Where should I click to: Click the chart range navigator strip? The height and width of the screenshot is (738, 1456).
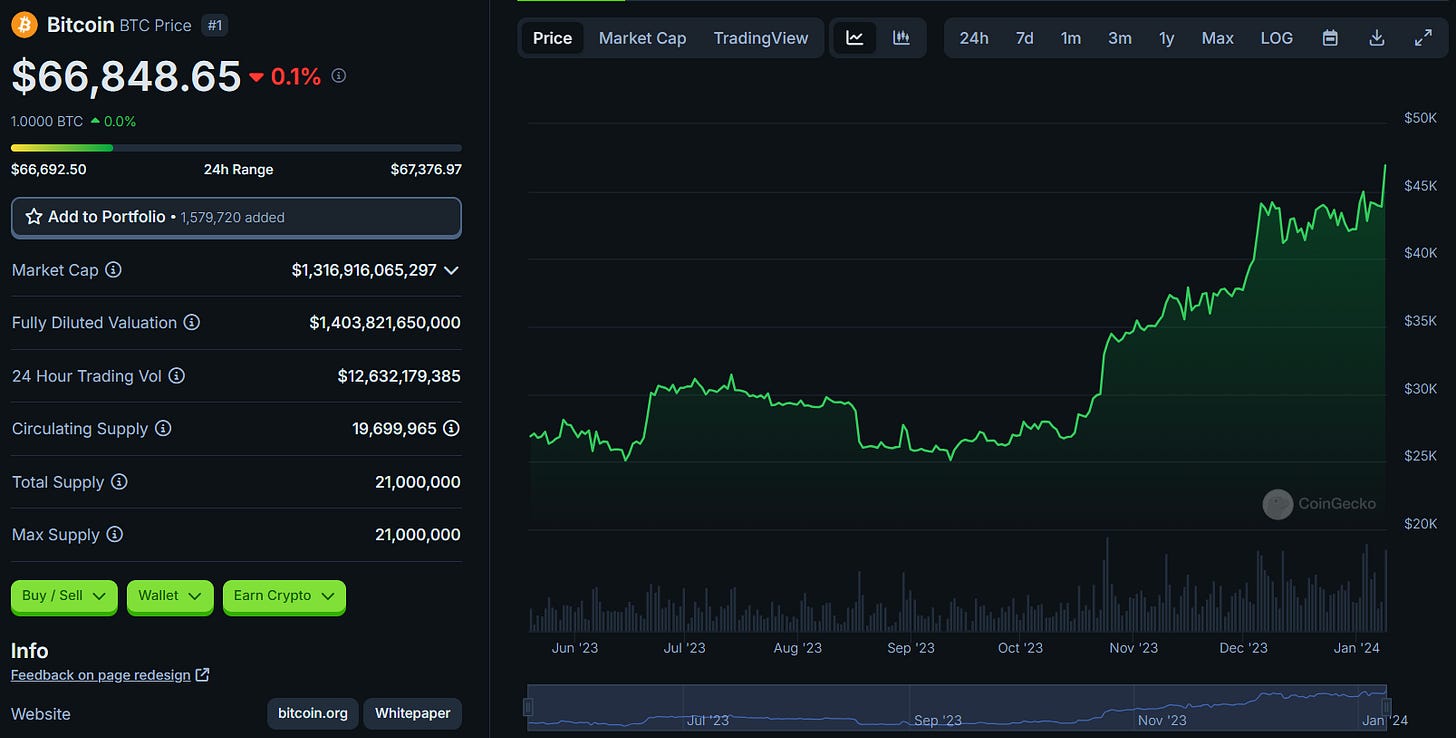click(x=957, y=706)
